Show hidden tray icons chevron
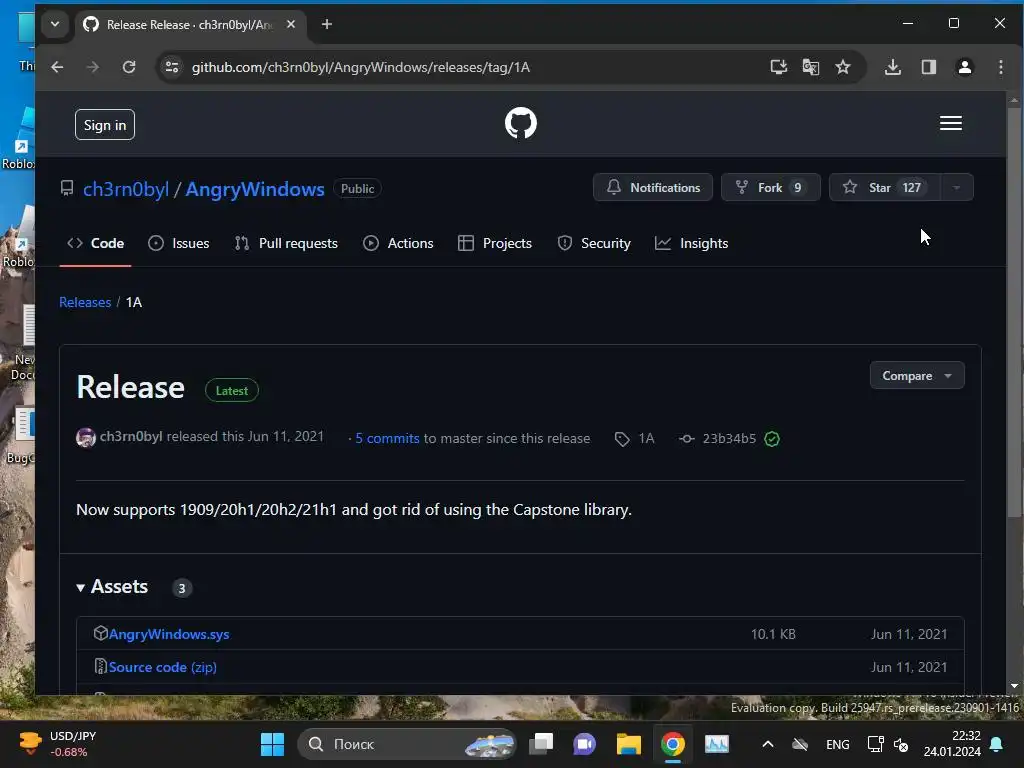 (x=768, y=744)
